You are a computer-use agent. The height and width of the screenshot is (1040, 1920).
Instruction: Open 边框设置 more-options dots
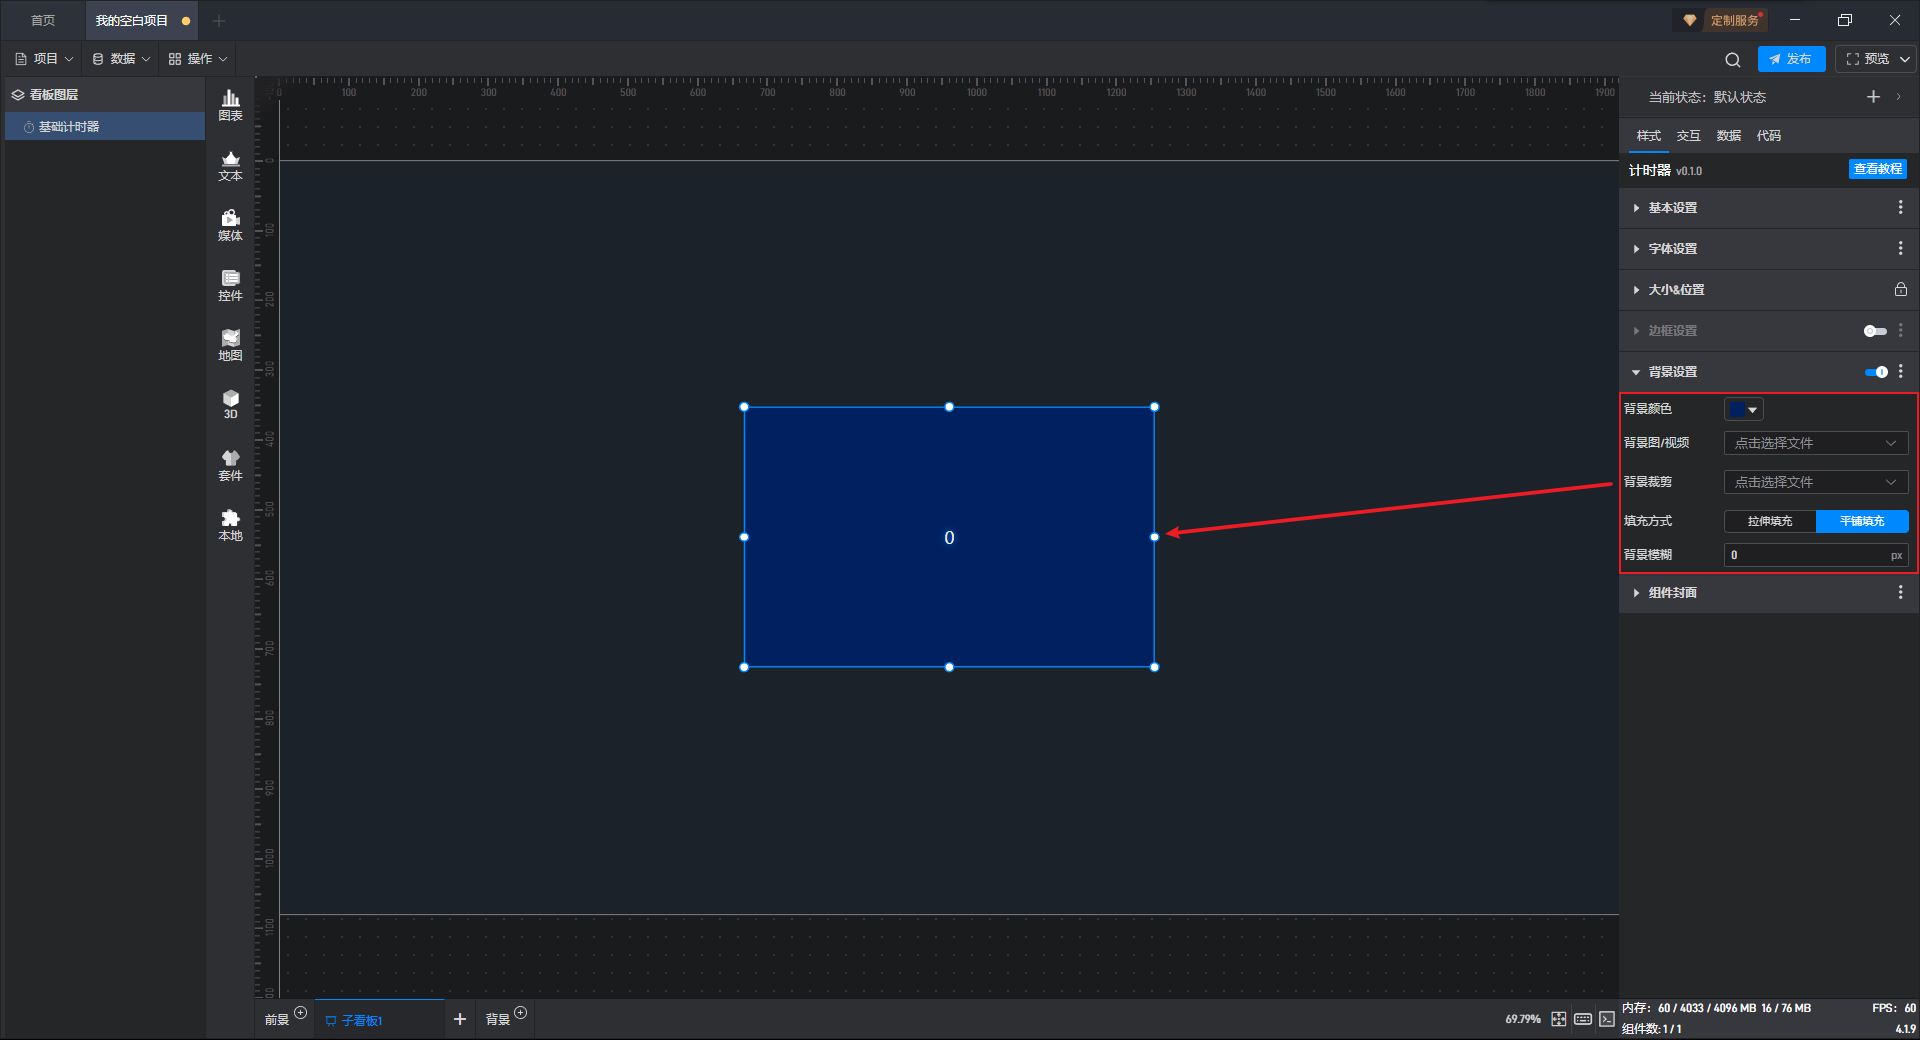pyautogui.click(x=1900, y=330)
